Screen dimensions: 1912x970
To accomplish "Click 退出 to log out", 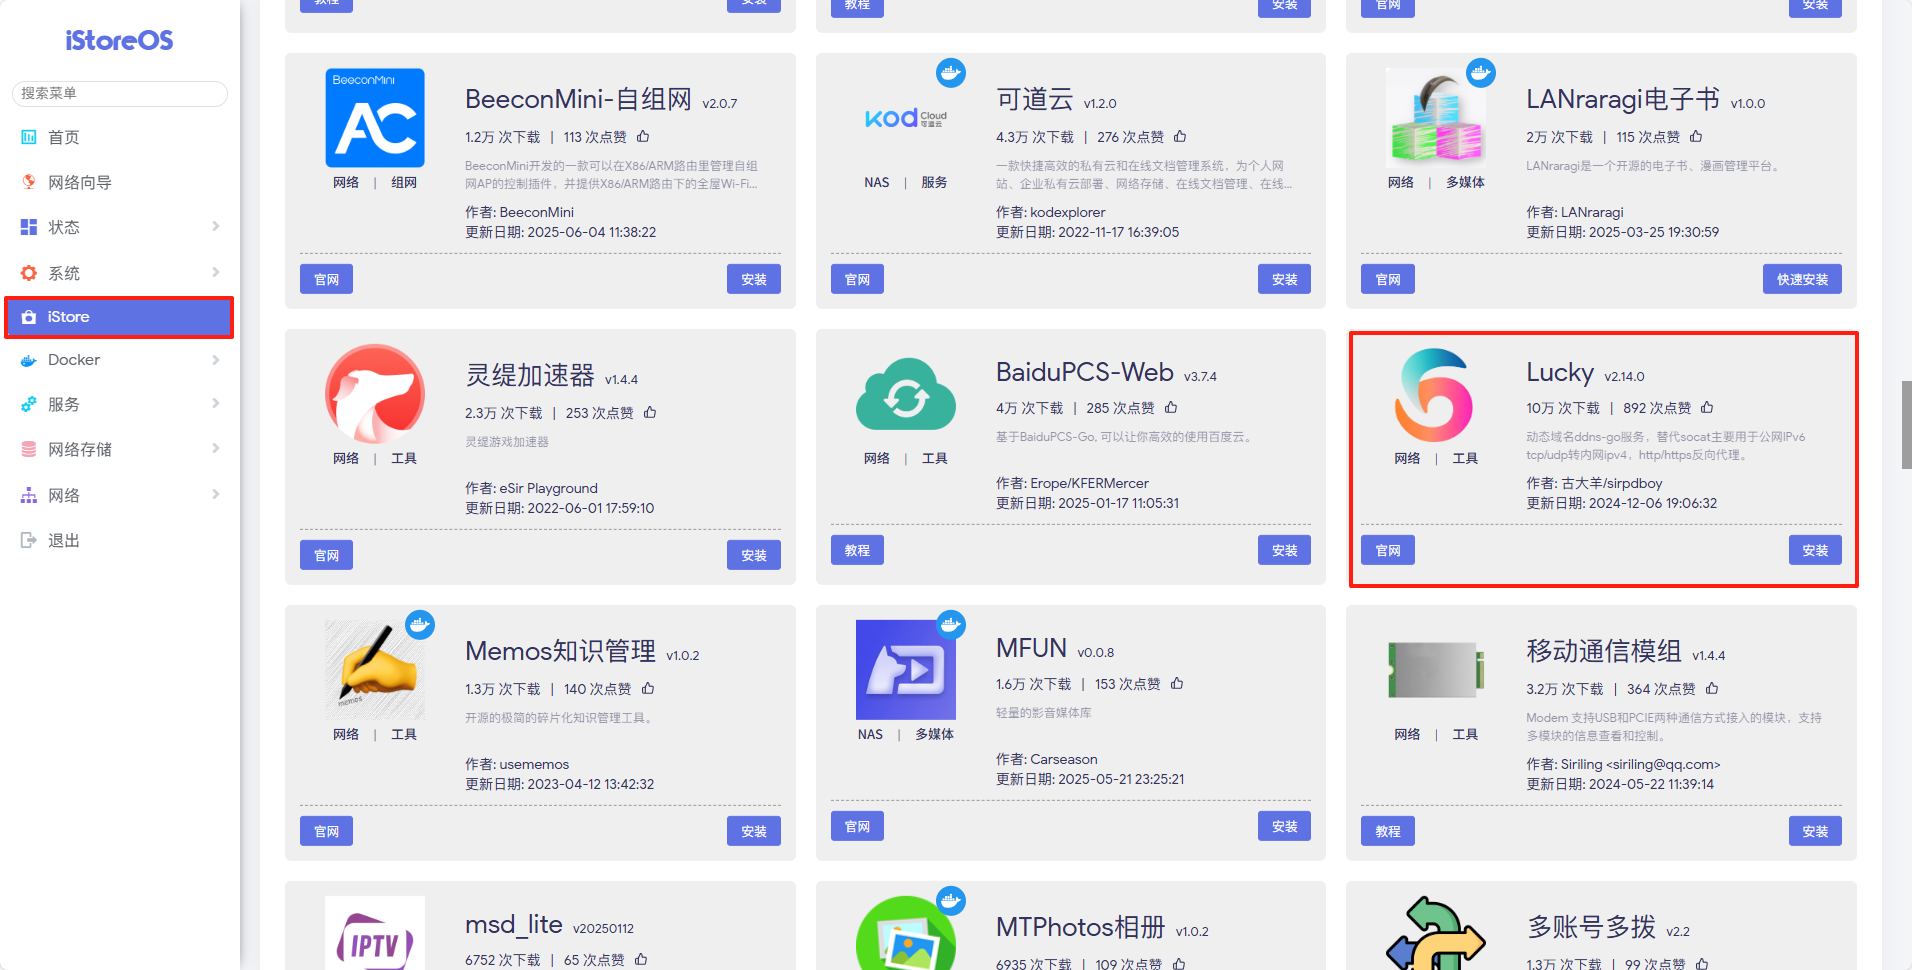I will 120,540.
